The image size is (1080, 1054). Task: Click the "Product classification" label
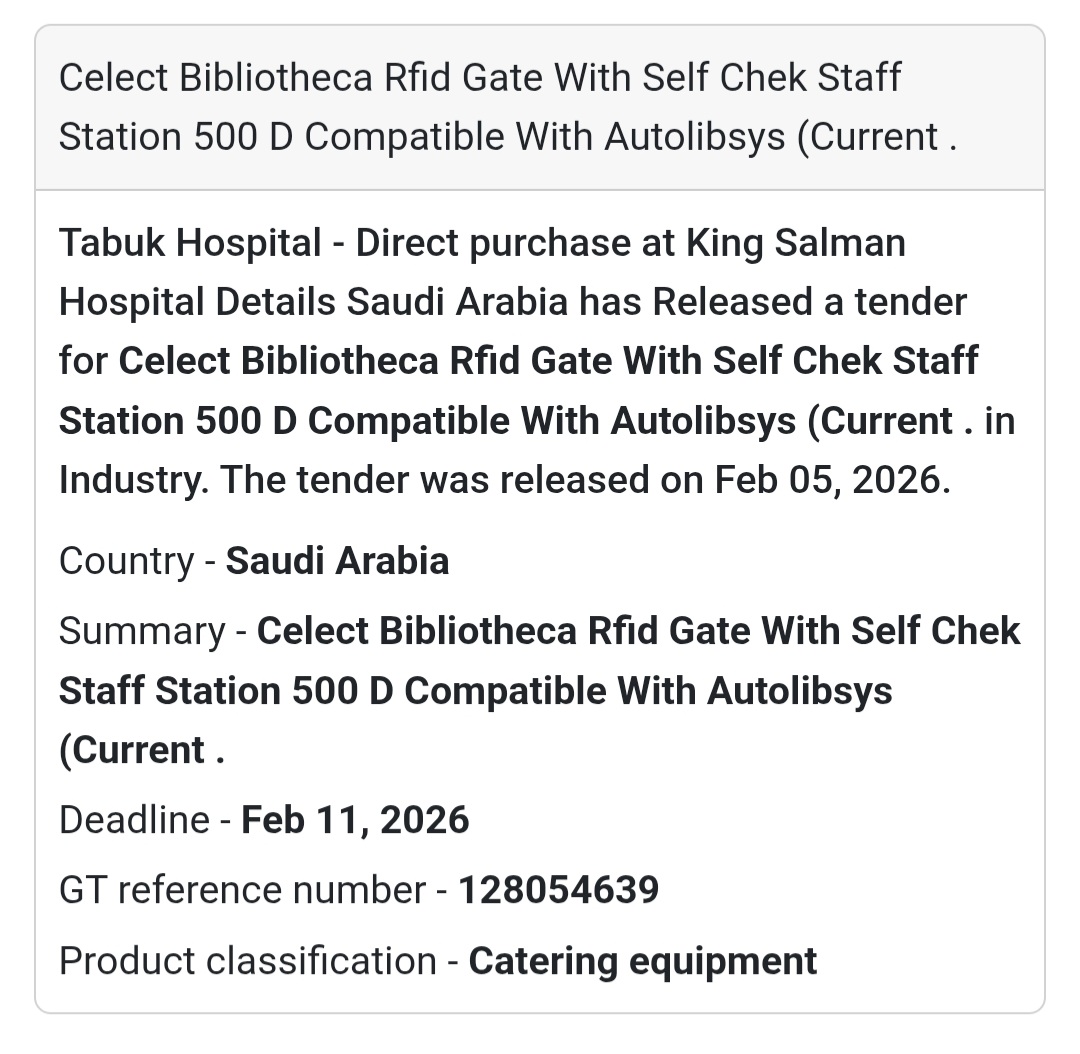pos(247,961)
